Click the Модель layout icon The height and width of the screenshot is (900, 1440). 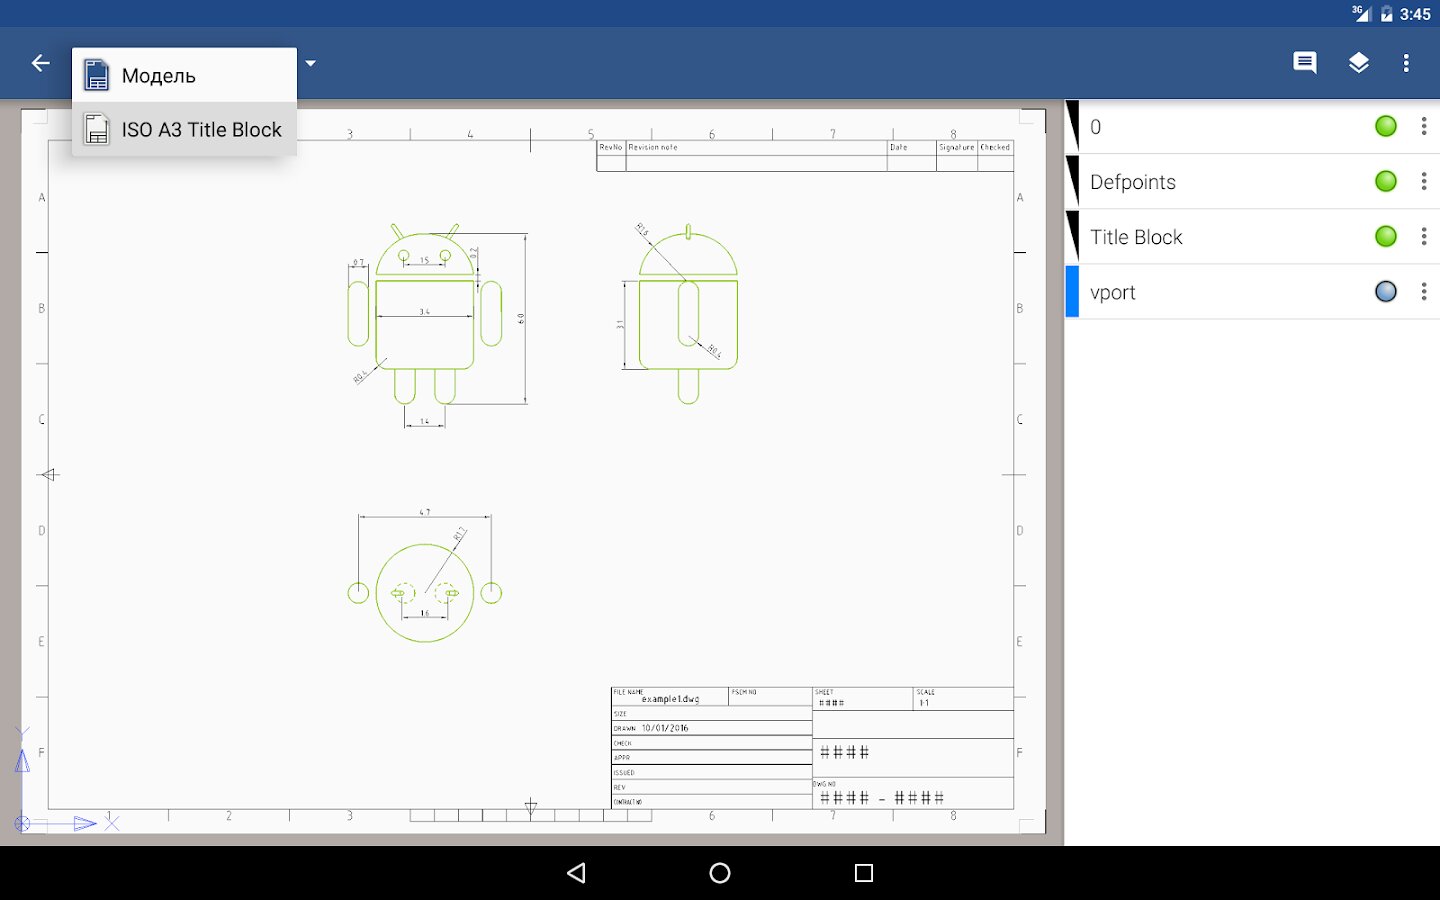(x=96, y=75)
